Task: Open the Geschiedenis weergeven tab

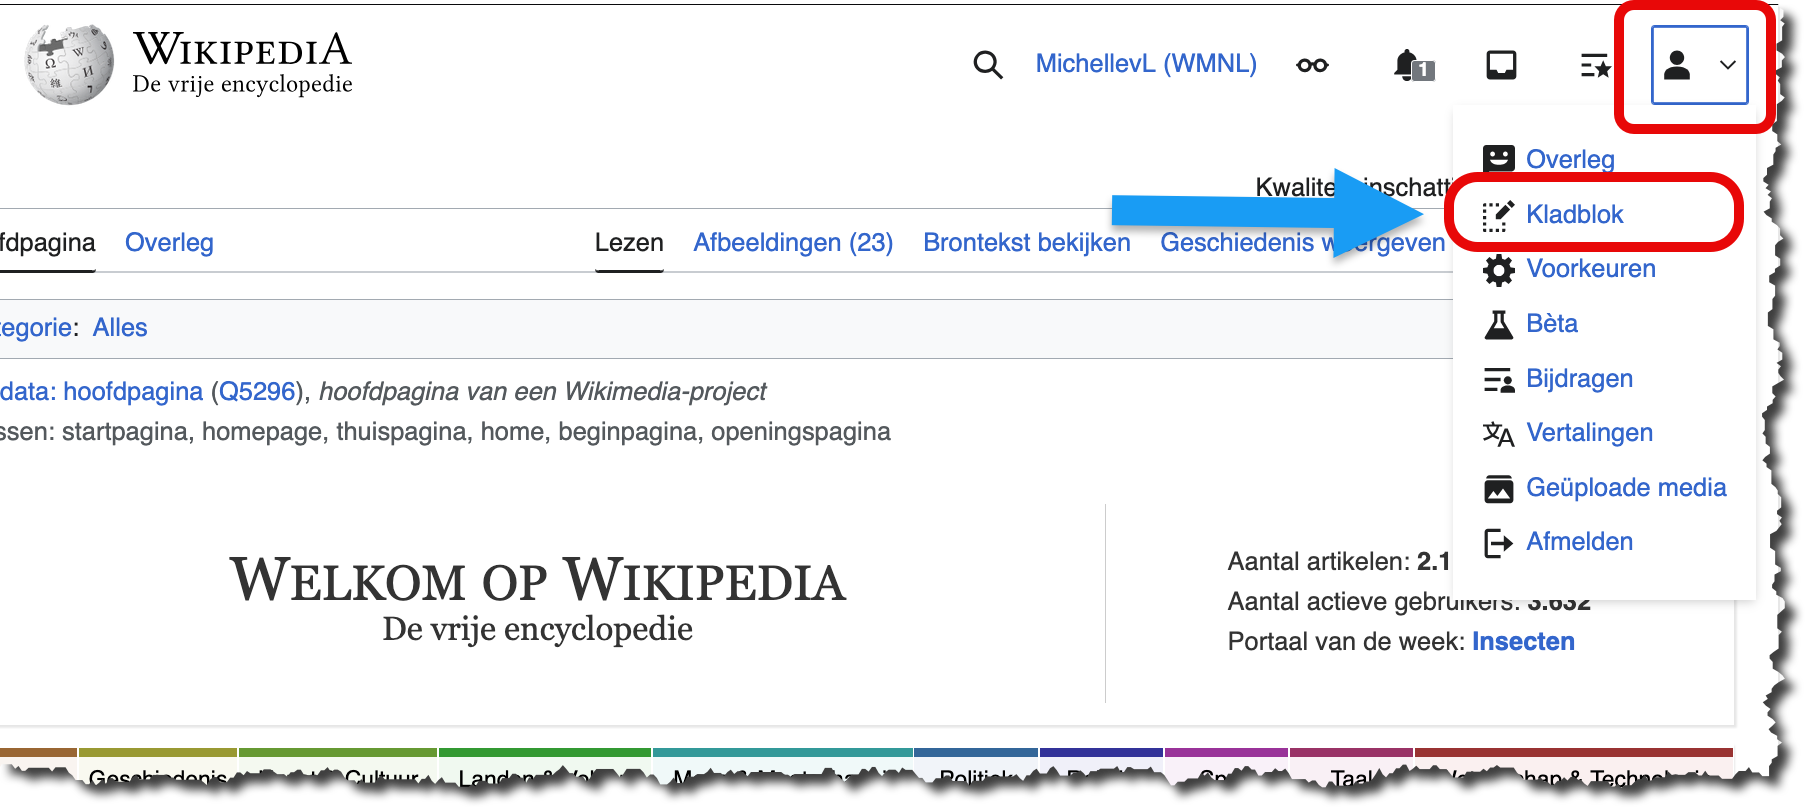Action: click(x=1302, y=242)
